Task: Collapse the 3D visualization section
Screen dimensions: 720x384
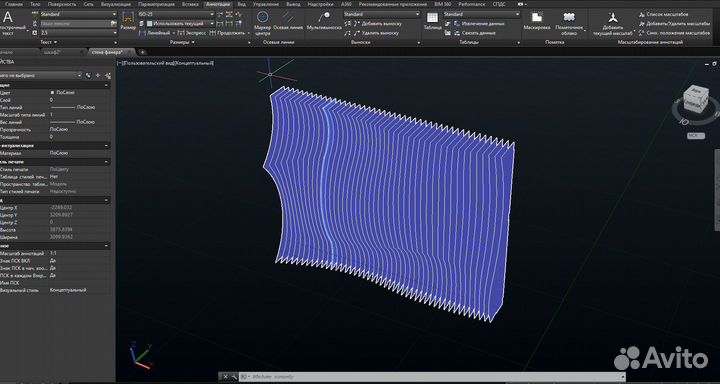Action: [107, 146]
